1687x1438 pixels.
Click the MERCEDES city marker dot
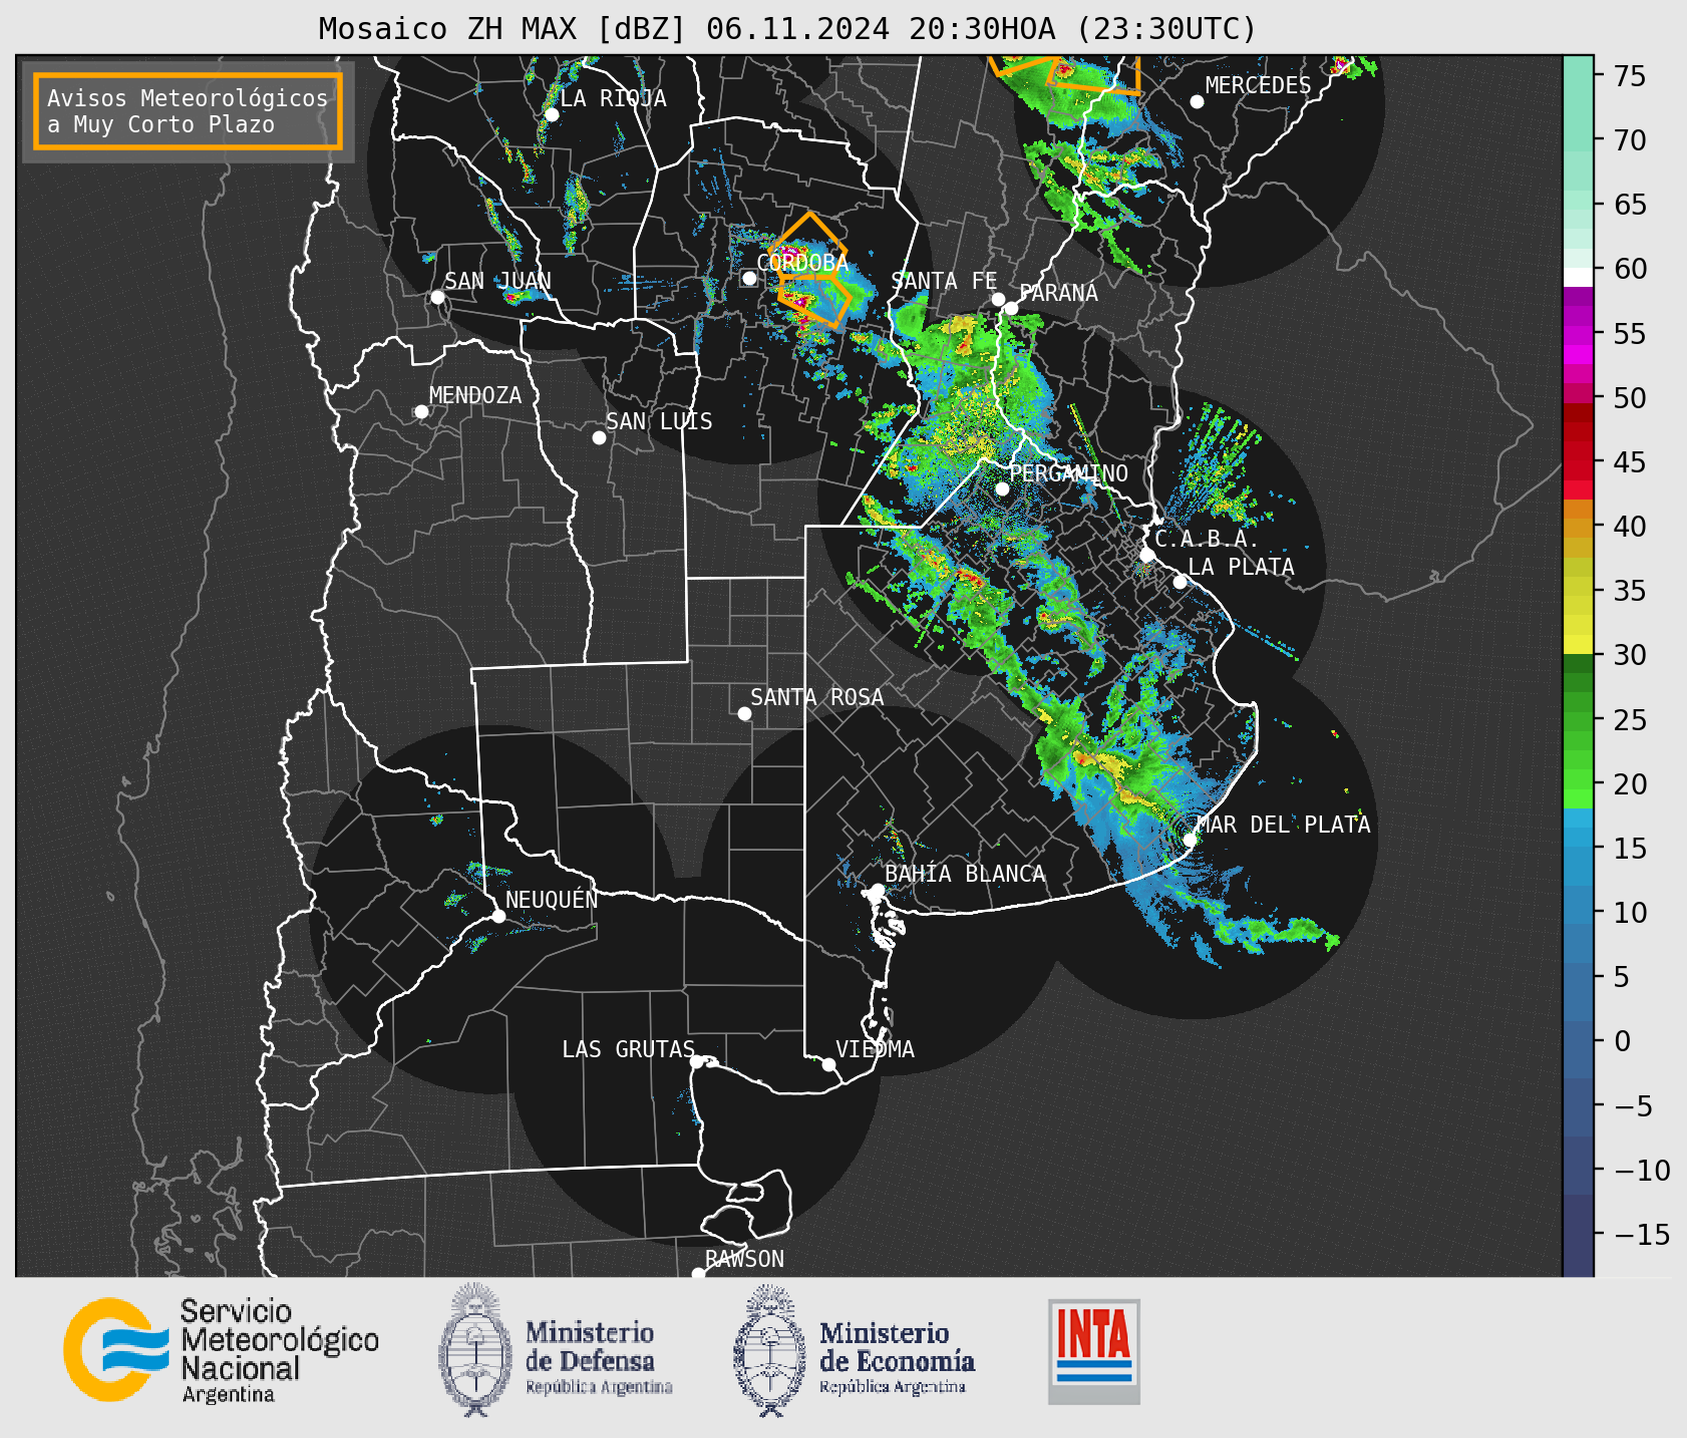1197,102
